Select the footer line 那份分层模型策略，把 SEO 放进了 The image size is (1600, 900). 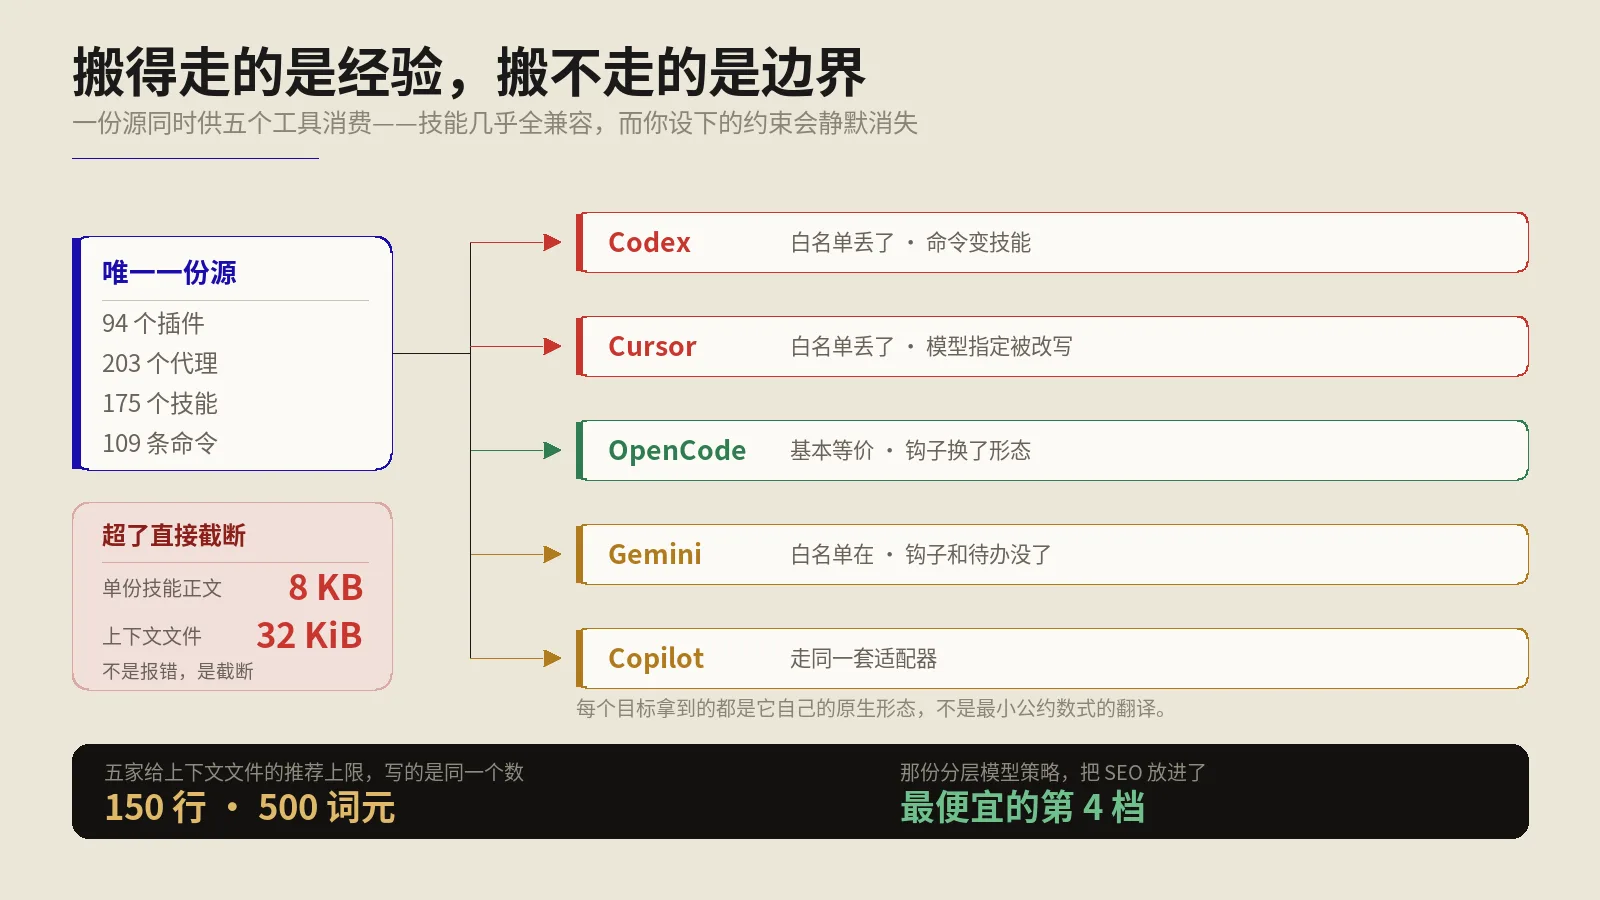click(1053, 772)
